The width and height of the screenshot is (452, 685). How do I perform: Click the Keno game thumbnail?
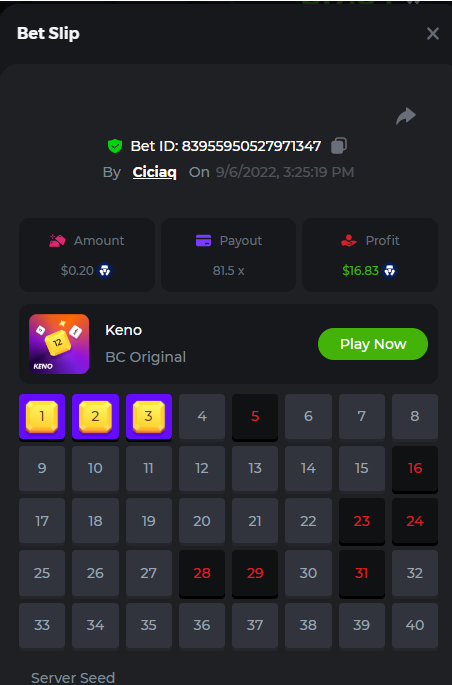pos(59,344)
